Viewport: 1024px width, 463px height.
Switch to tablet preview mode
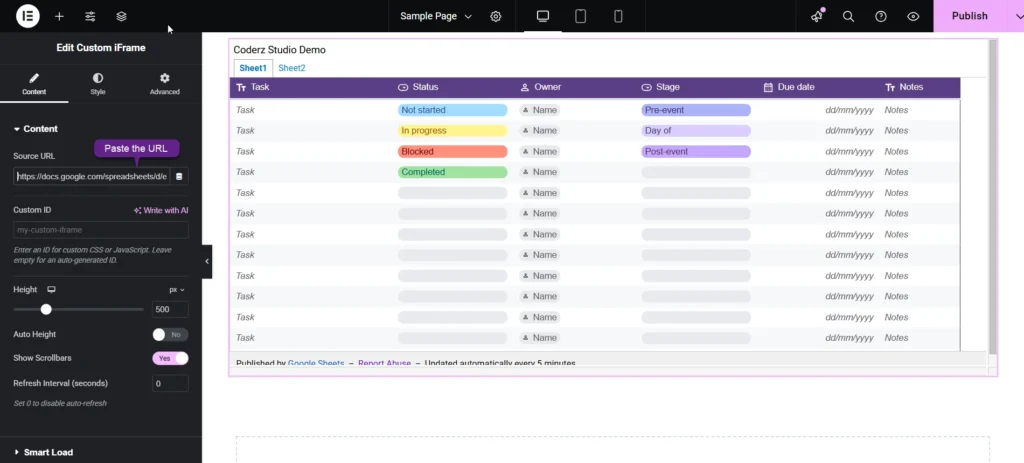click(x=581, y=16)
